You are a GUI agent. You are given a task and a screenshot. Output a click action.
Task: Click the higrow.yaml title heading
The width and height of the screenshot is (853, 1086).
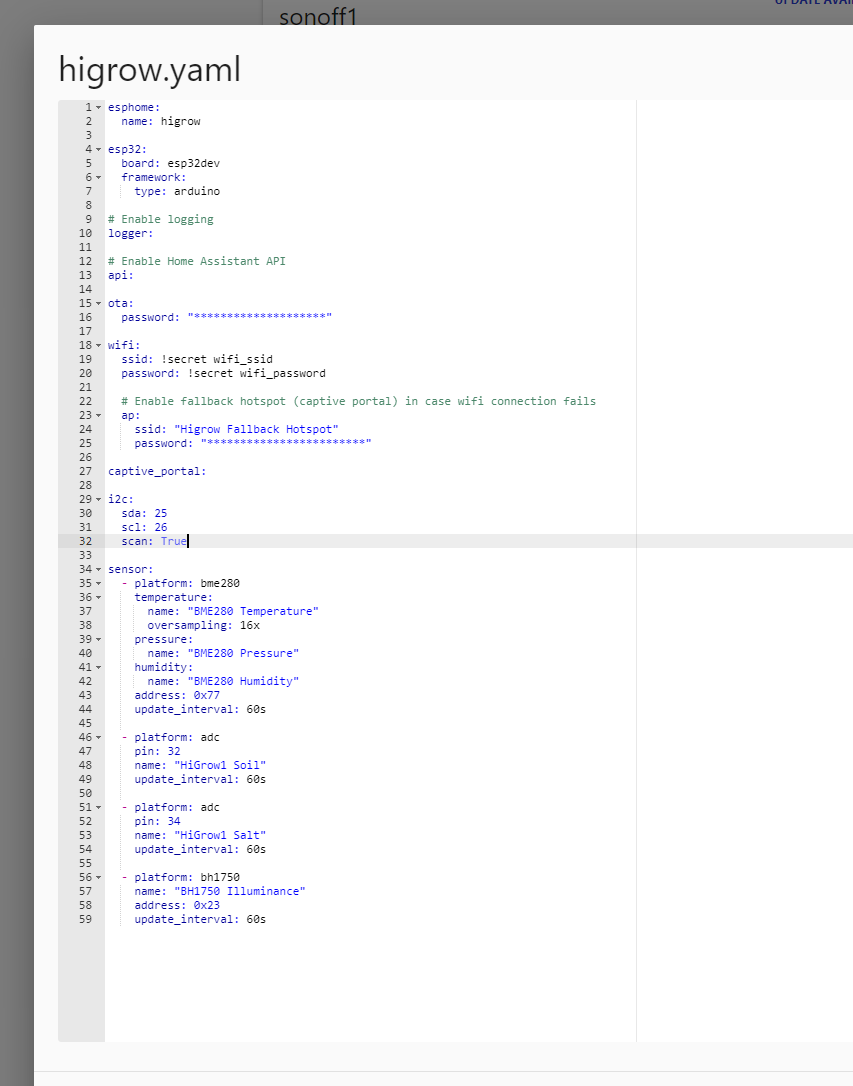(149, 70)
